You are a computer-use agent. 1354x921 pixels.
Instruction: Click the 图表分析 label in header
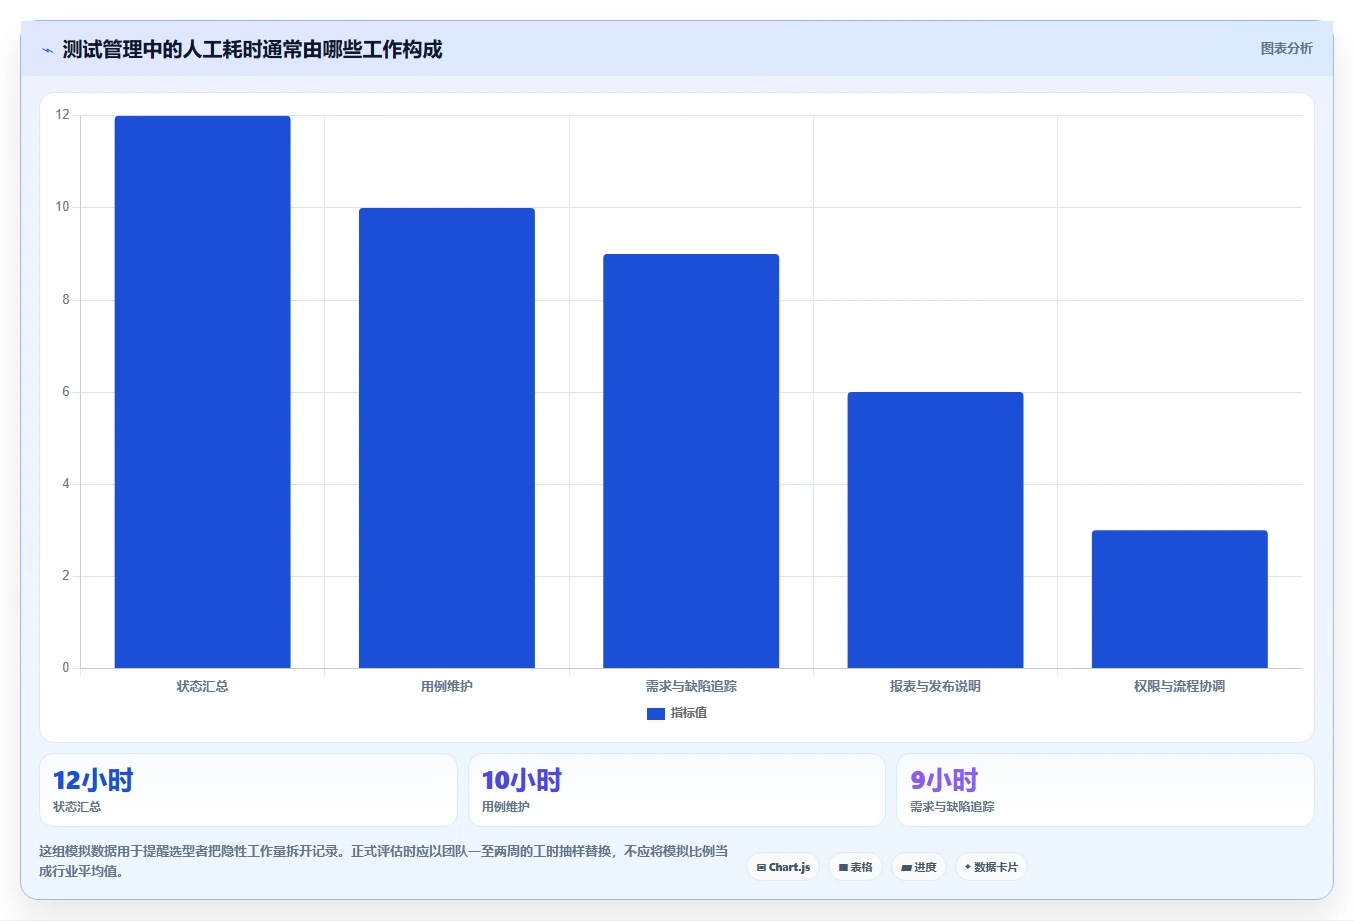tap(1286, 48)
